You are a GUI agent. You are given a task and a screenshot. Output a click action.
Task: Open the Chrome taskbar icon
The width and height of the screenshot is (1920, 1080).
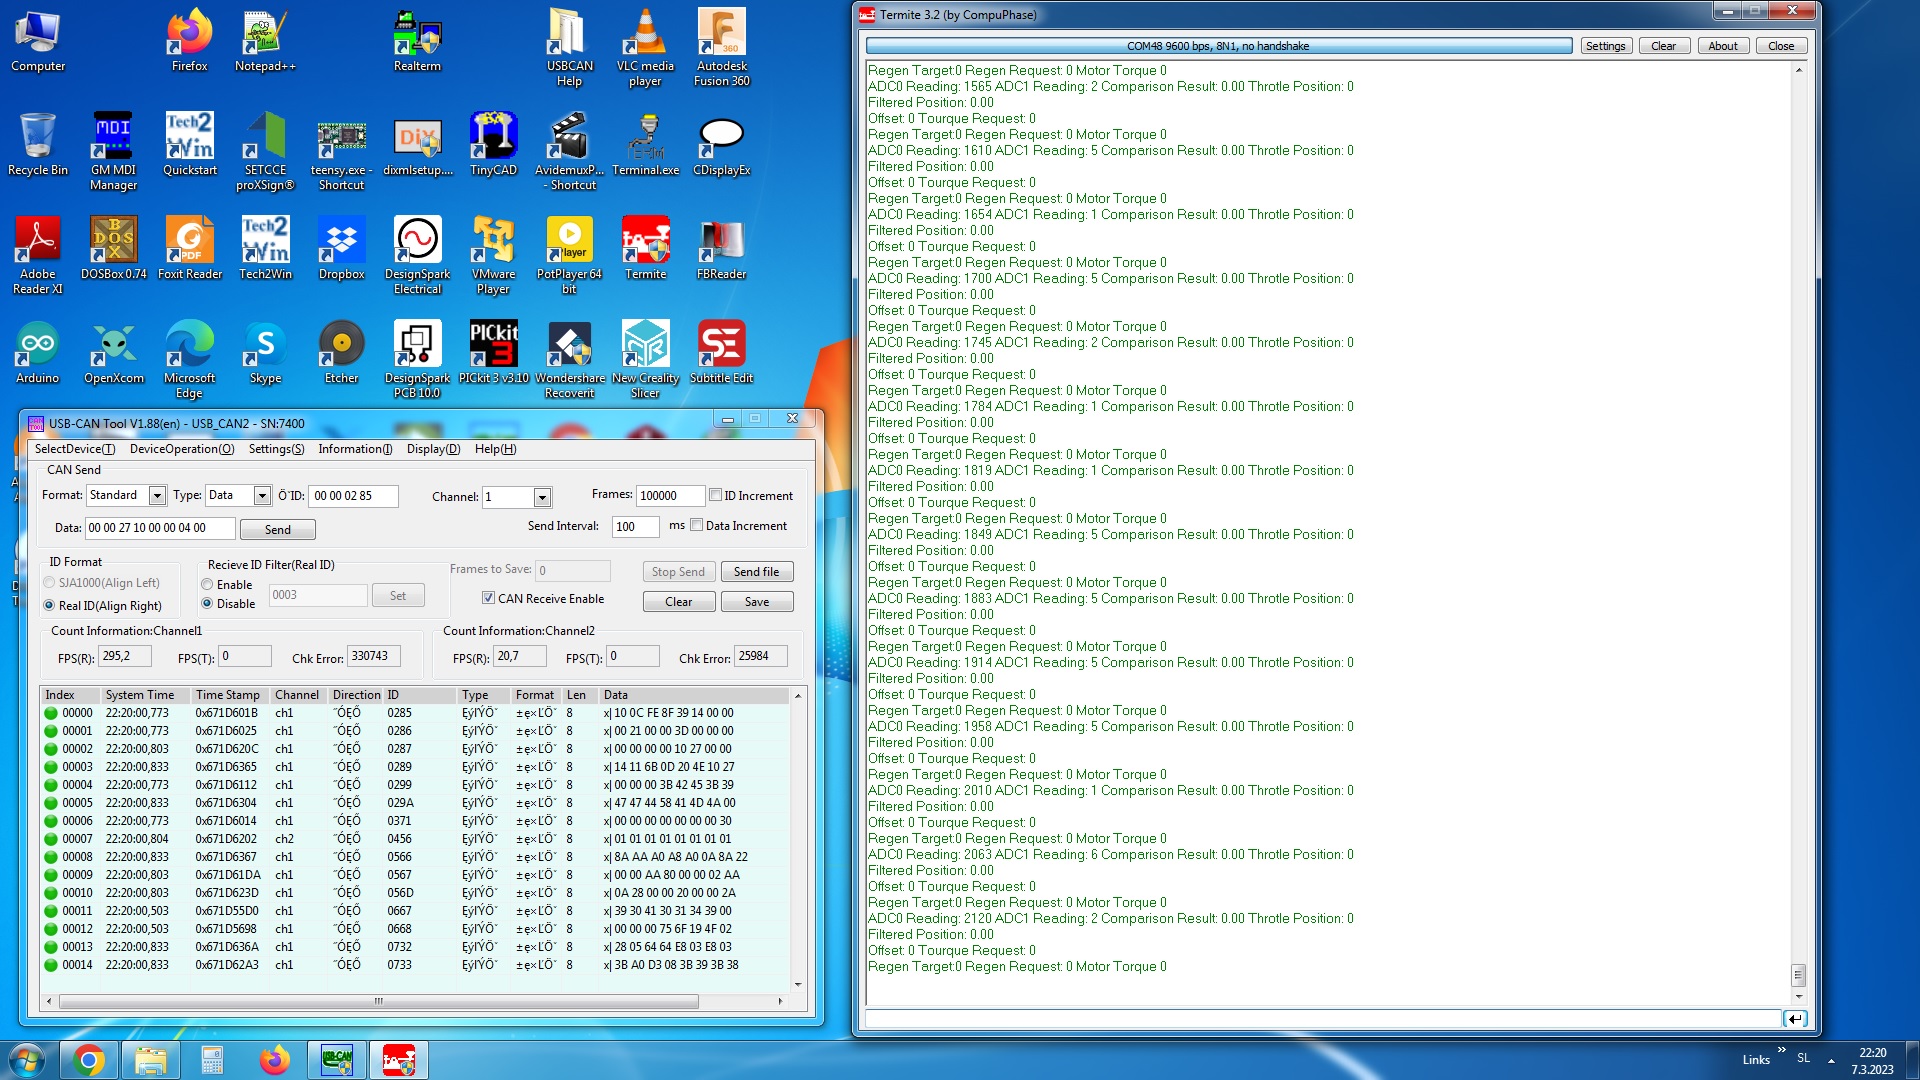tap(89, 1060)
